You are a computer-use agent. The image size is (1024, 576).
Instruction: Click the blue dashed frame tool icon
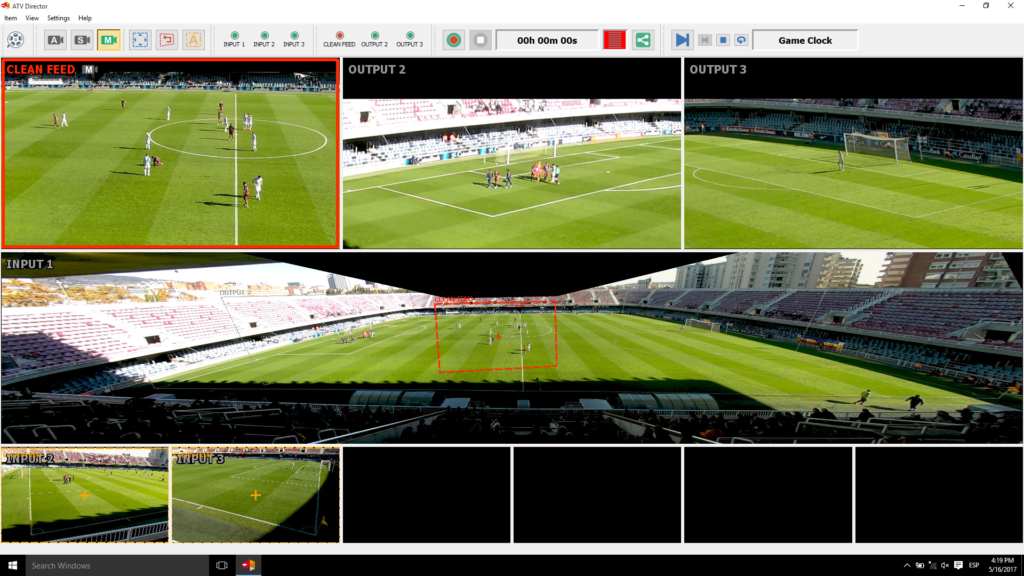pyautogui.click(x=140, y=40)
